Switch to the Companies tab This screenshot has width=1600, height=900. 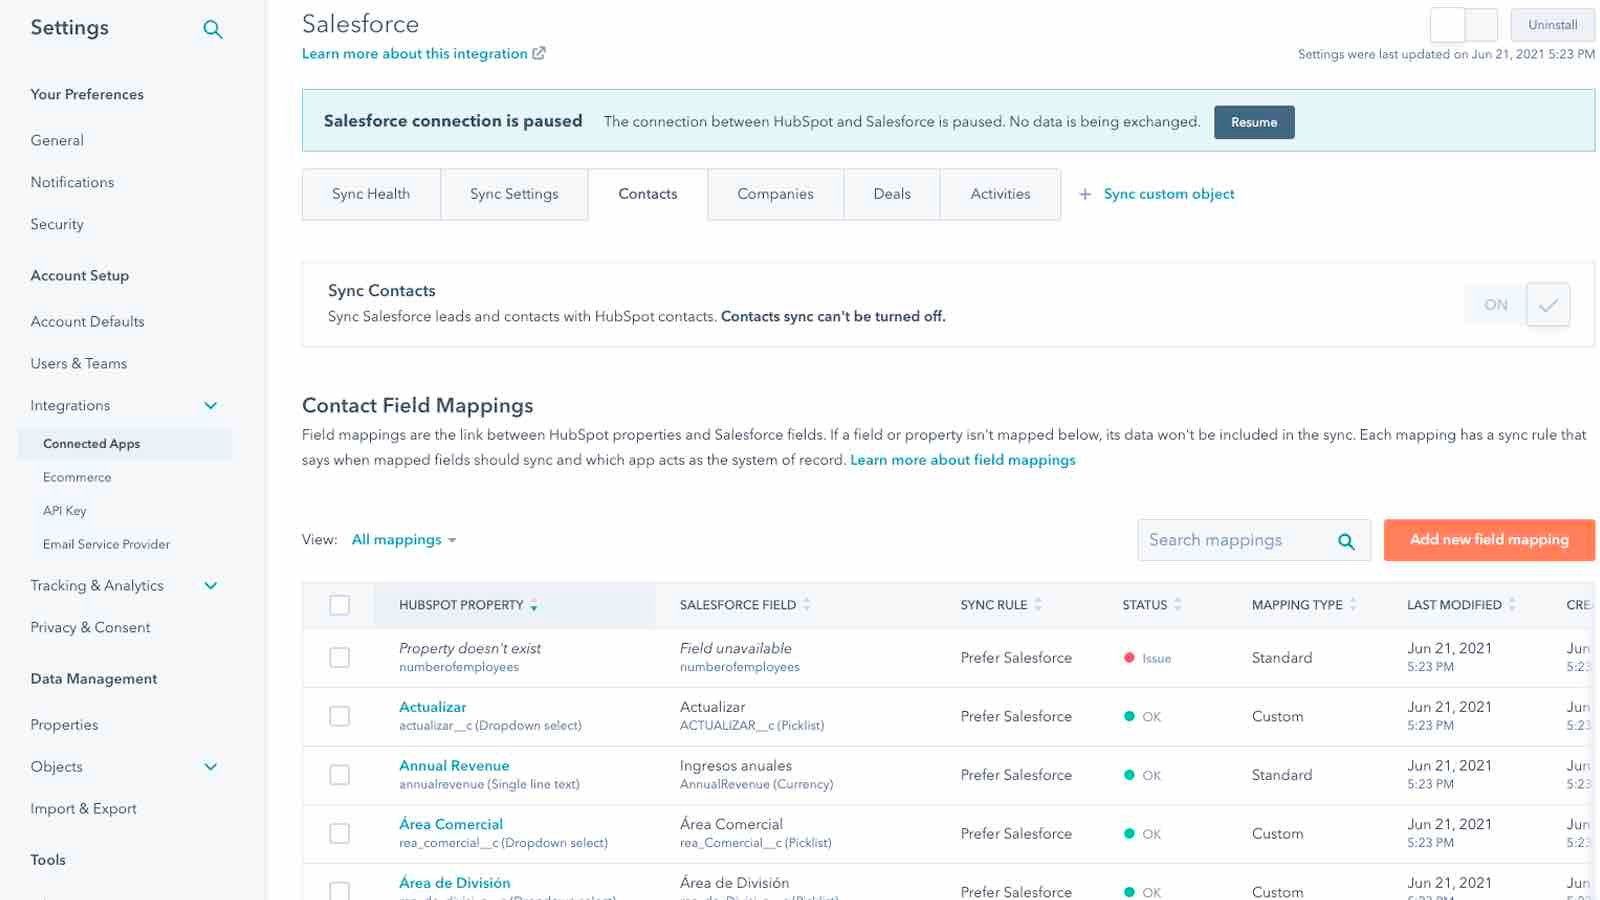click(776, 194)
